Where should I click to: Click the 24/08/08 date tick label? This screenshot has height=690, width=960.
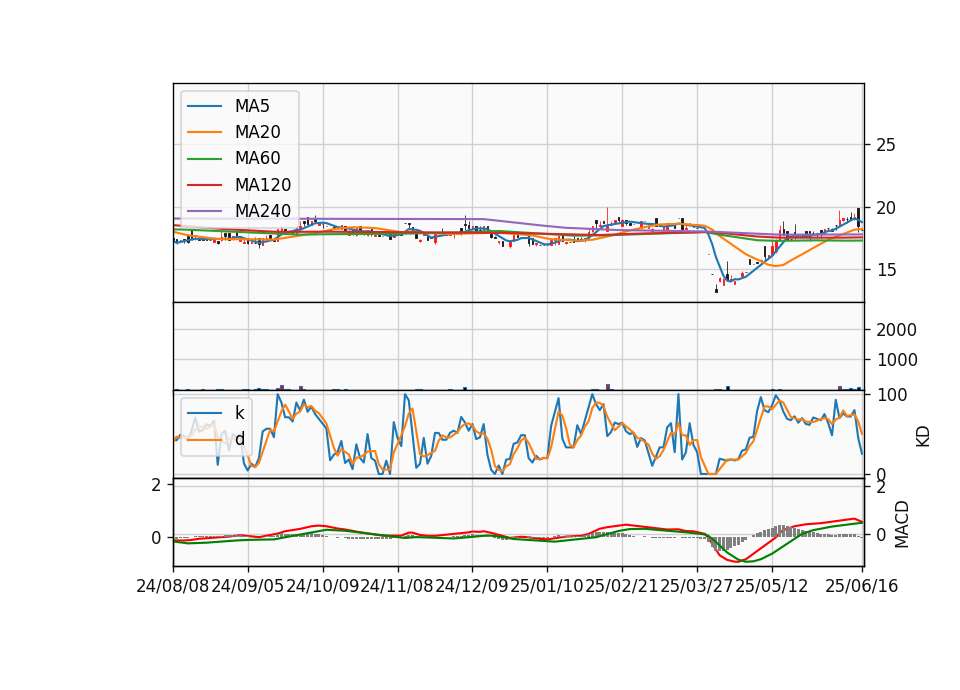(173, 586)
